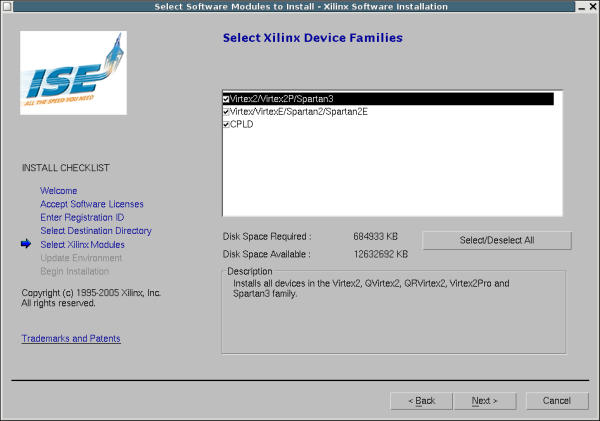
Task: Uncheck the Virtex2/Virtex2P/Spartan3 checkbox
Action: tap(226, 99)
